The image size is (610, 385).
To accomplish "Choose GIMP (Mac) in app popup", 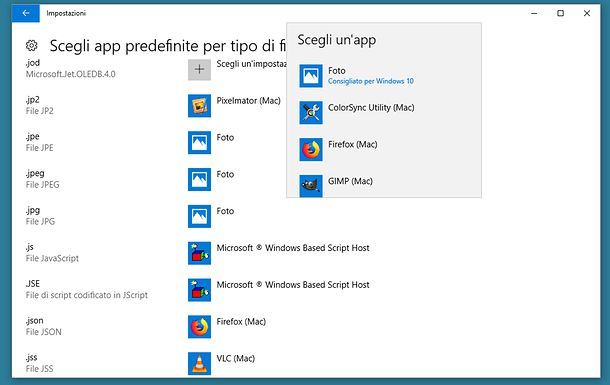I will point(350,181).
